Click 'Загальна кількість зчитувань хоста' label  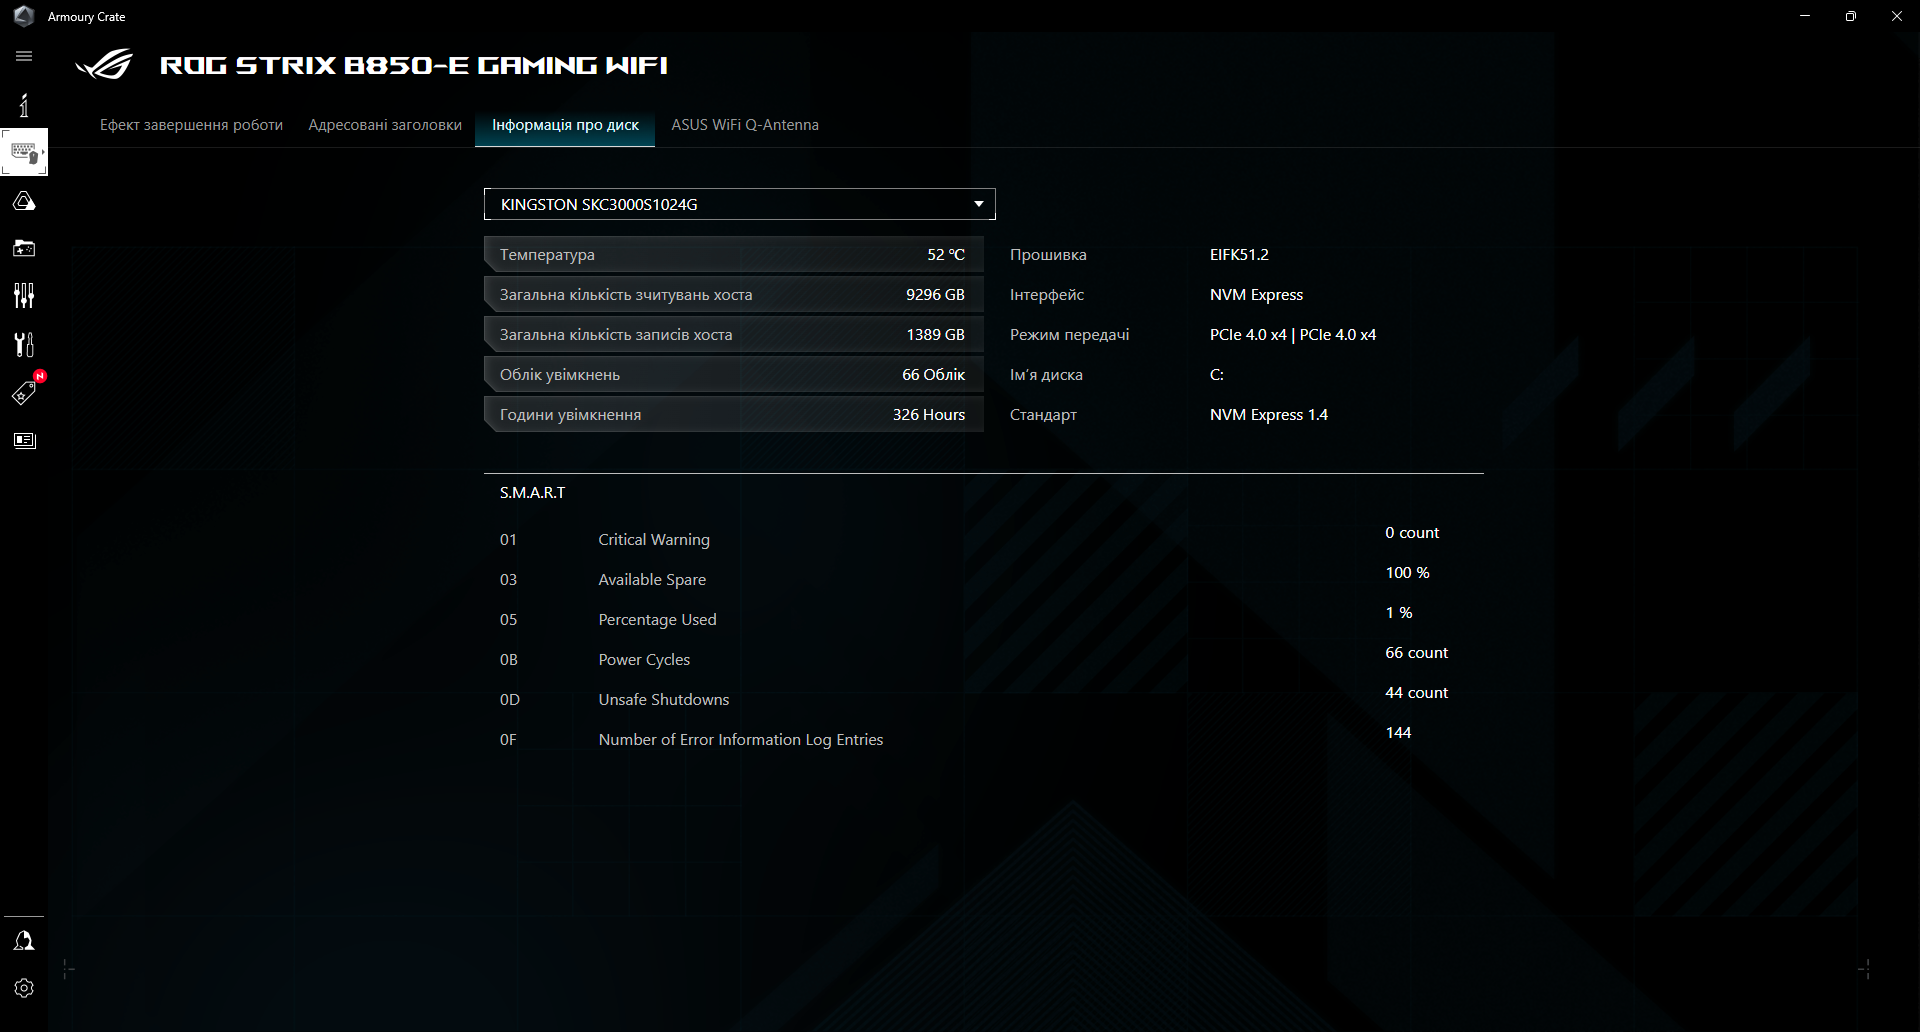626,295
